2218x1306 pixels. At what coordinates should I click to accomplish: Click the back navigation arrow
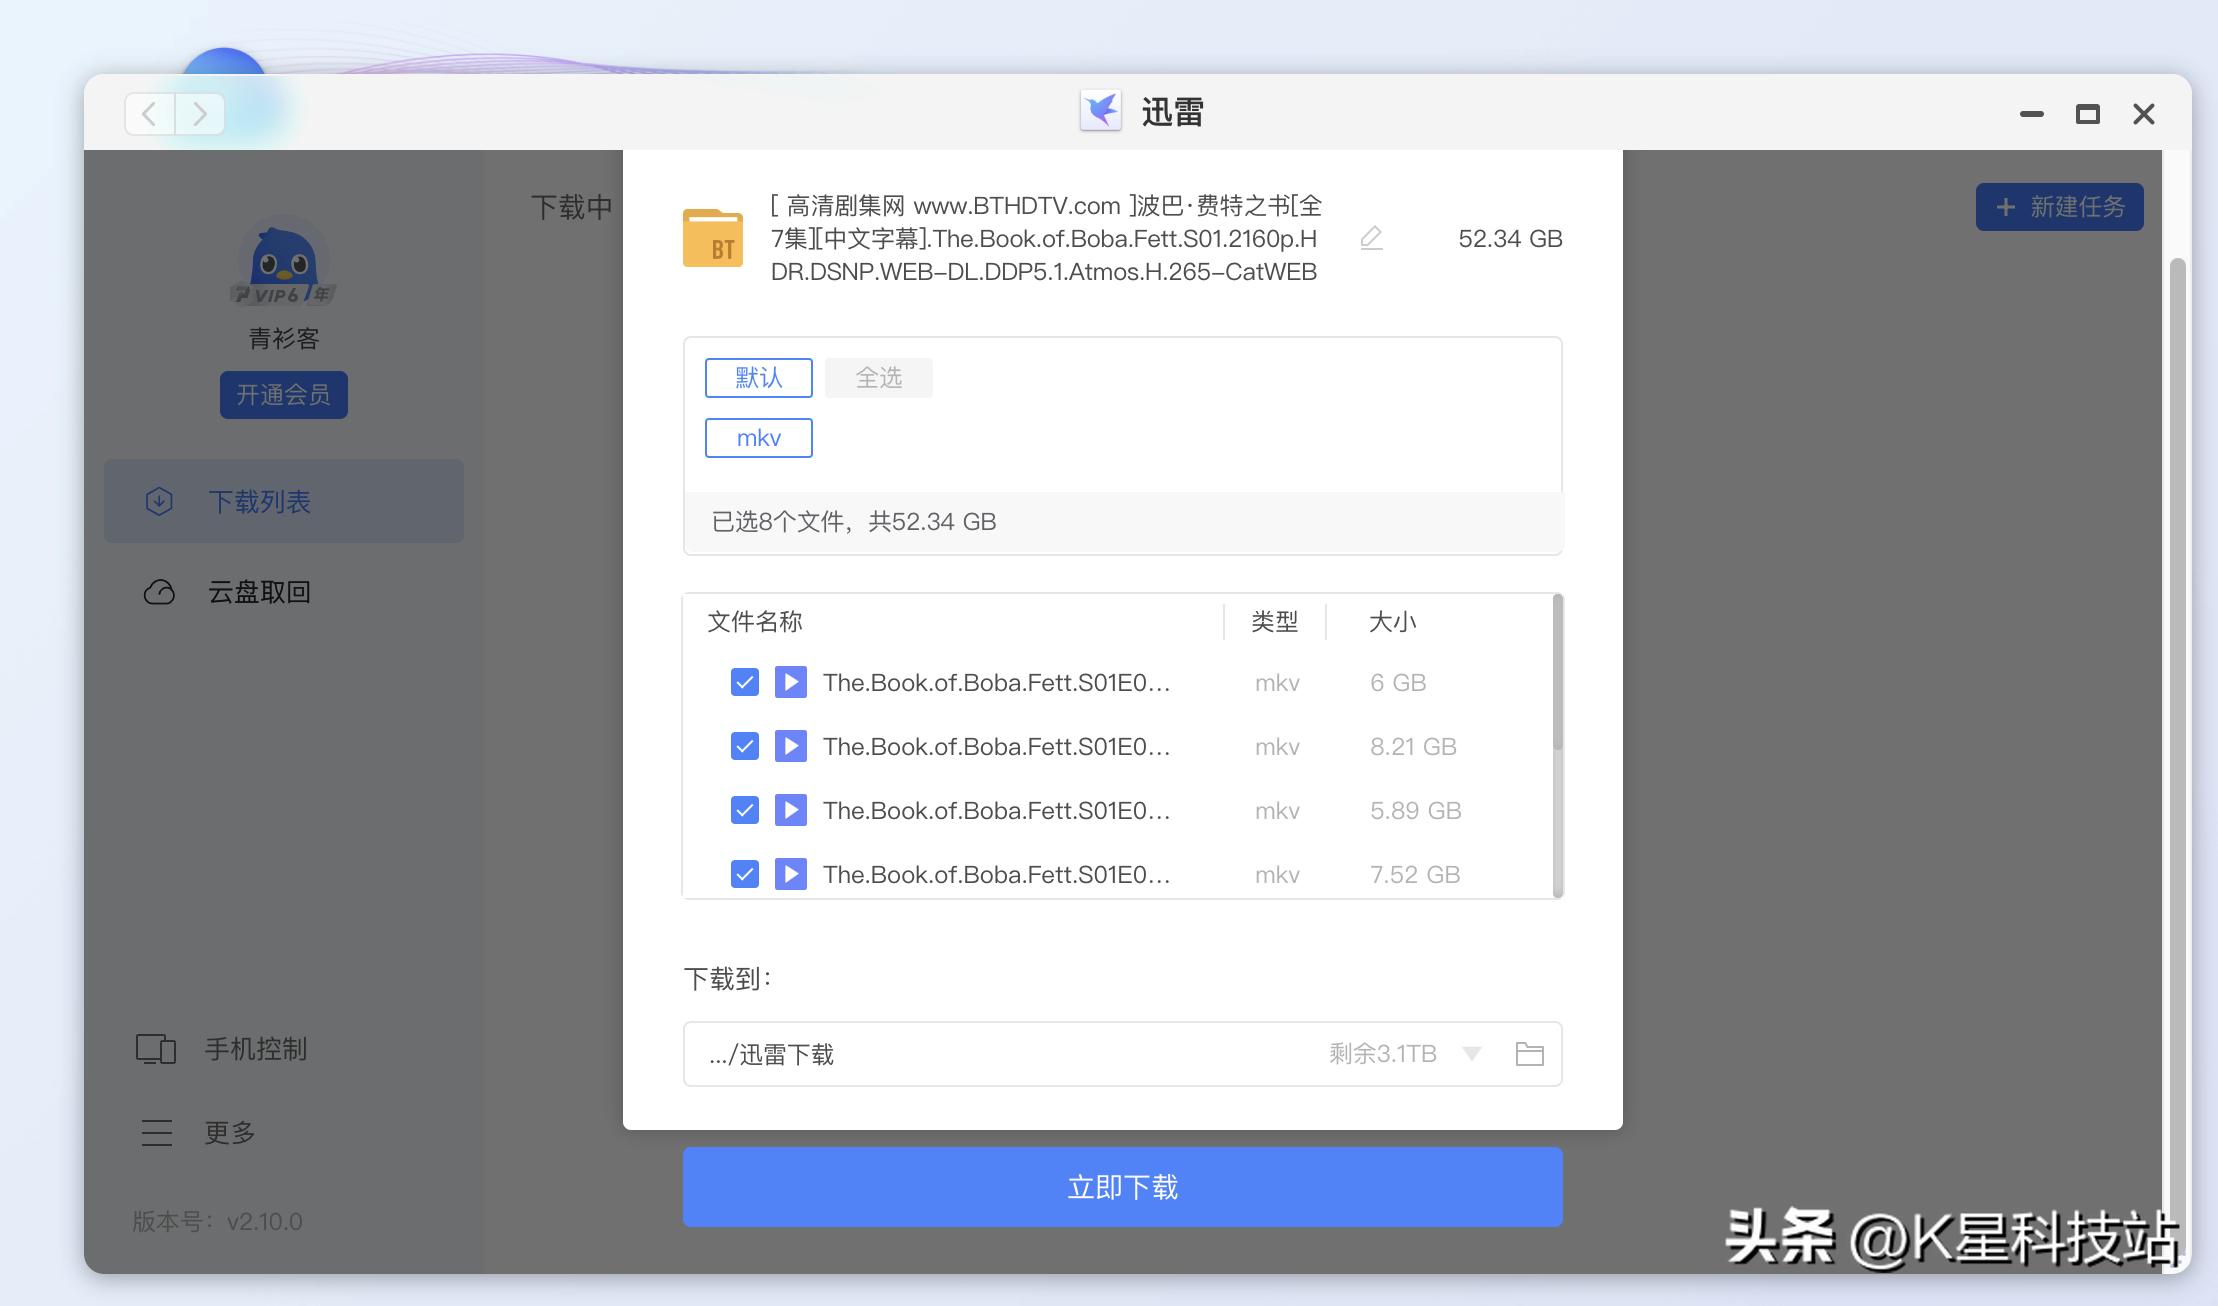coord(148,113)
